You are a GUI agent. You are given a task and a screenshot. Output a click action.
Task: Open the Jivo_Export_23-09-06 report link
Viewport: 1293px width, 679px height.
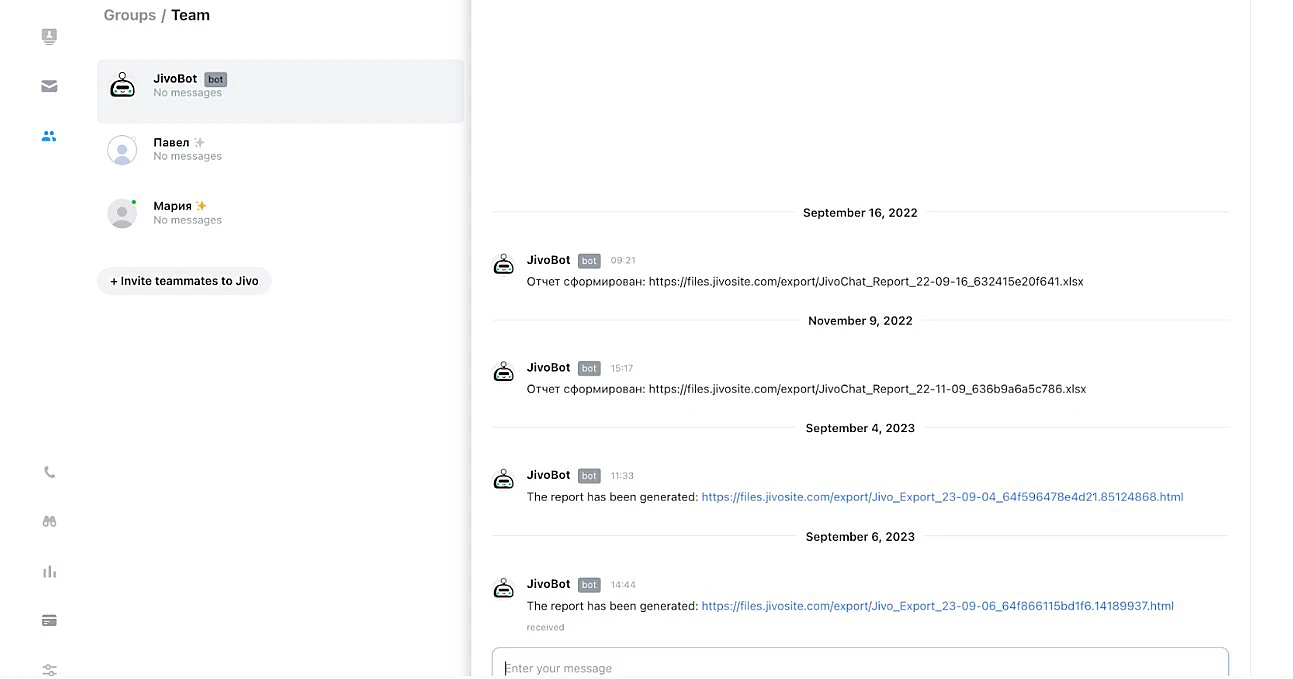pos(937,606)
